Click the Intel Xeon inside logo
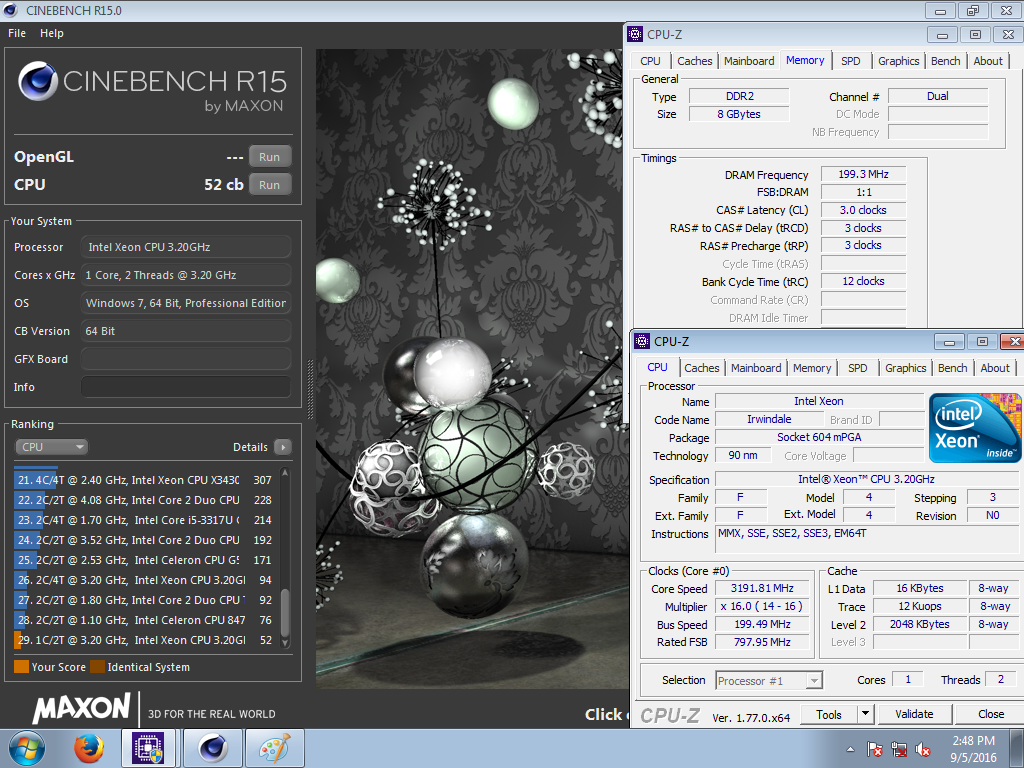 point(975,428)
